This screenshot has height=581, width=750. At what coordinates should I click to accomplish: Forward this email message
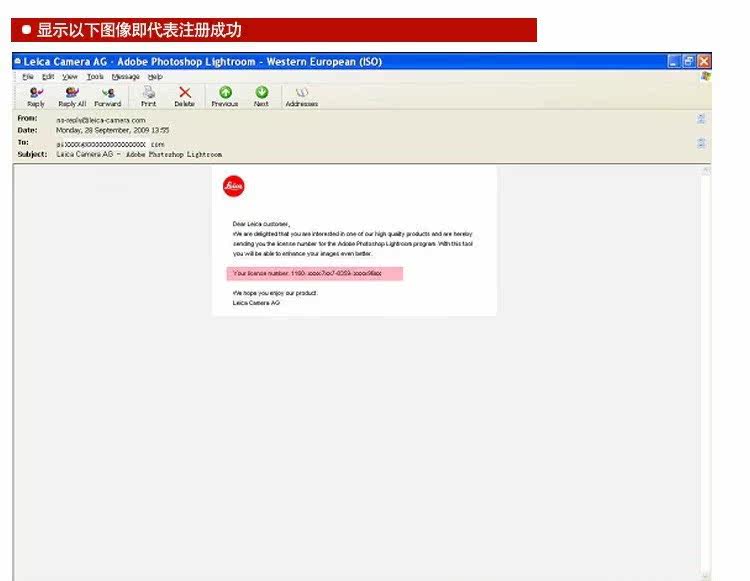(x=108, y=97)
